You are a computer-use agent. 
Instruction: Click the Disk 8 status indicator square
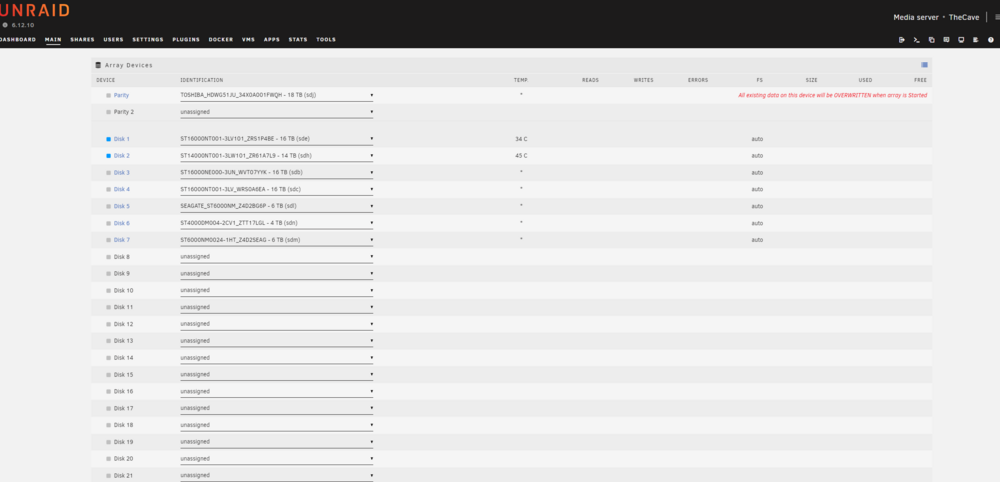click(108, 257)
